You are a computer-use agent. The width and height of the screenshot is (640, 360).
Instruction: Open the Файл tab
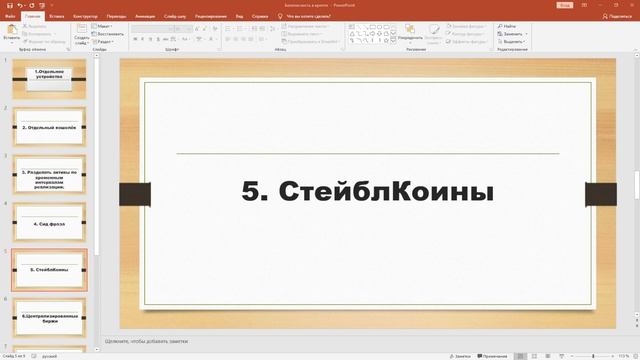pos(10,16)
